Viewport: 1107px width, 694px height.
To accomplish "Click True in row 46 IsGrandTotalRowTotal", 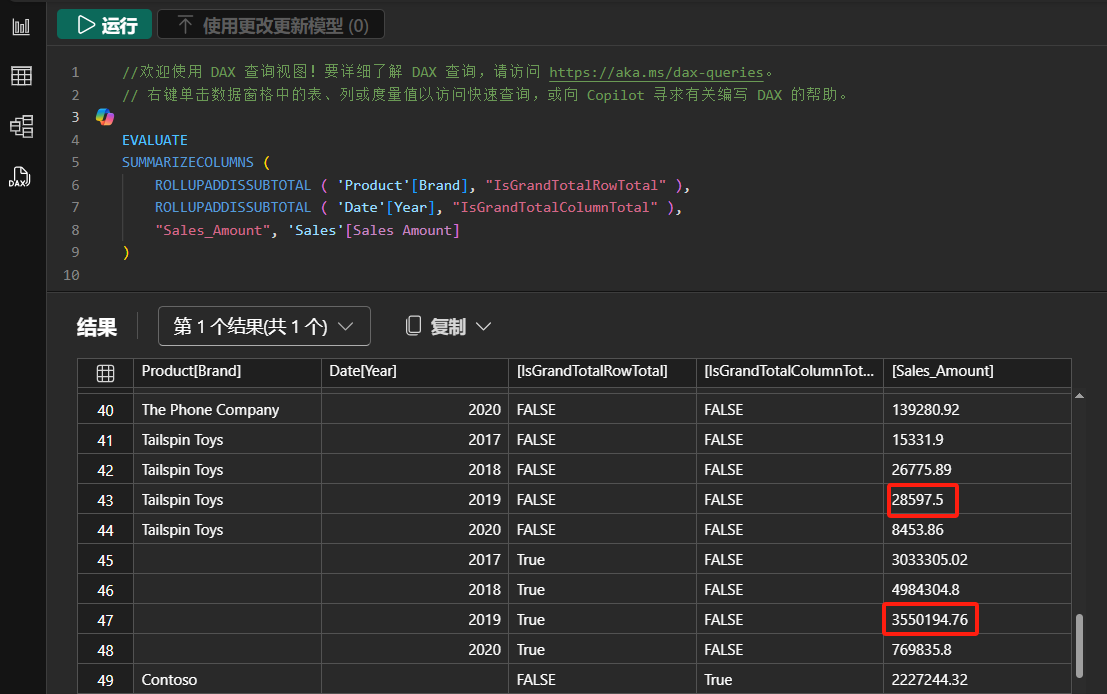I will click(531, 590).
